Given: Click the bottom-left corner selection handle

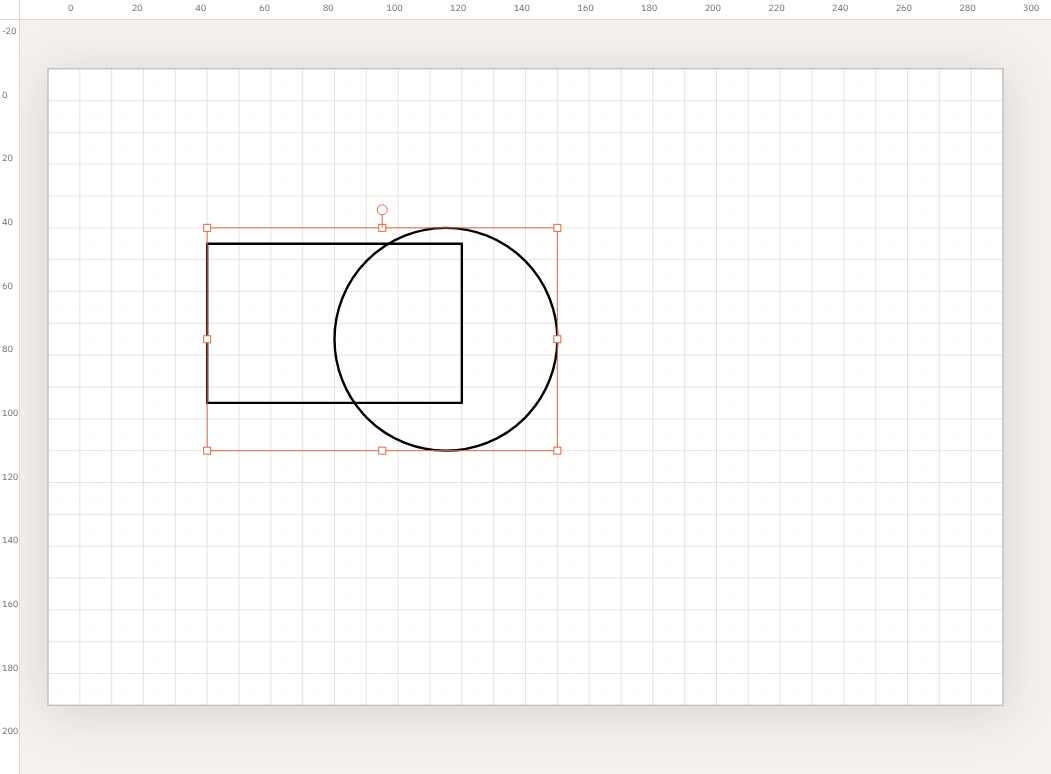Looking at the screenshot, I should tap(207, 451).
